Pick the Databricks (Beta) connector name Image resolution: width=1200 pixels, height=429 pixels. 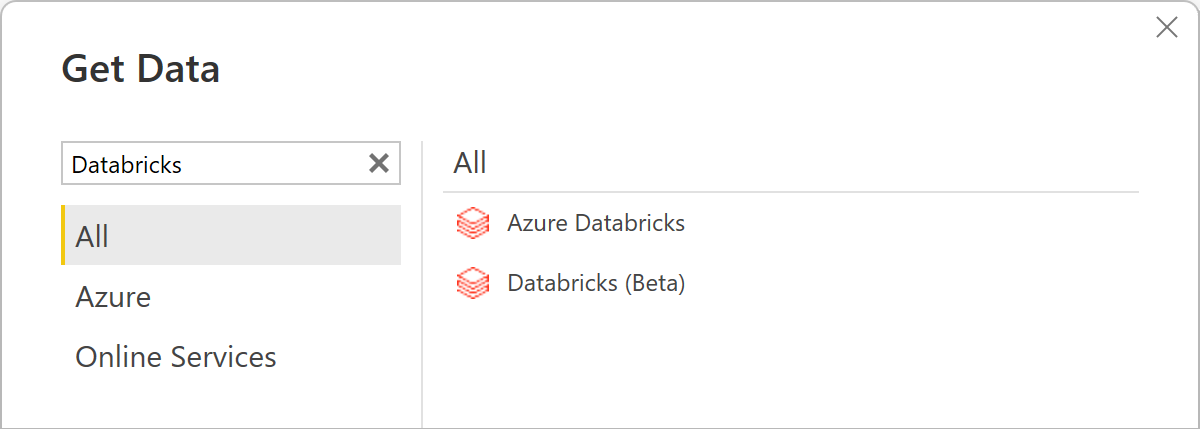(596, 284)
